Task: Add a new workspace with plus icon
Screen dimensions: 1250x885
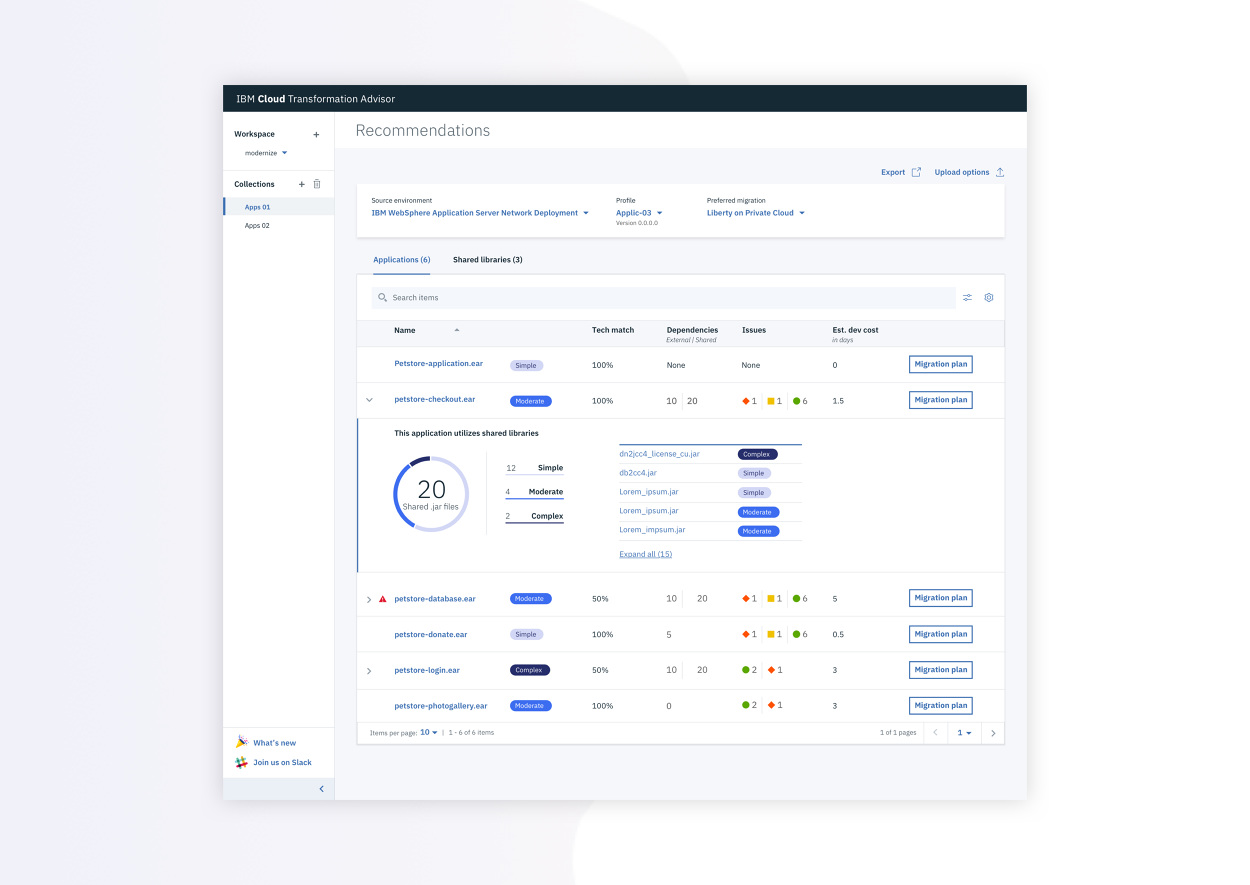Action: coord(317,134)
